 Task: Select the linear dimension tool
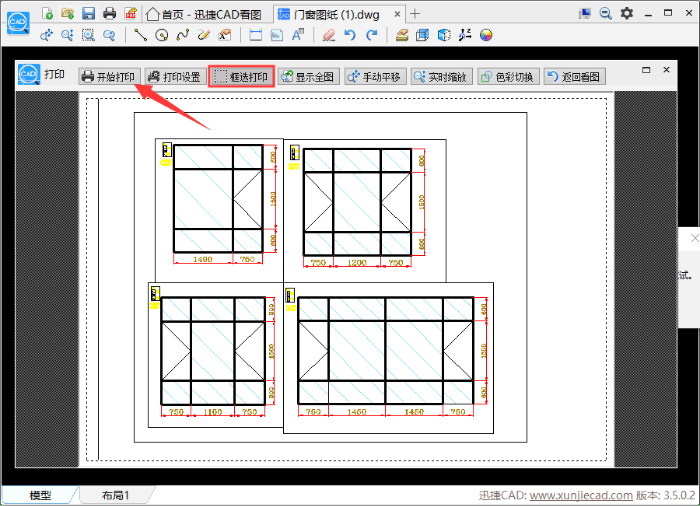(256, 35)
